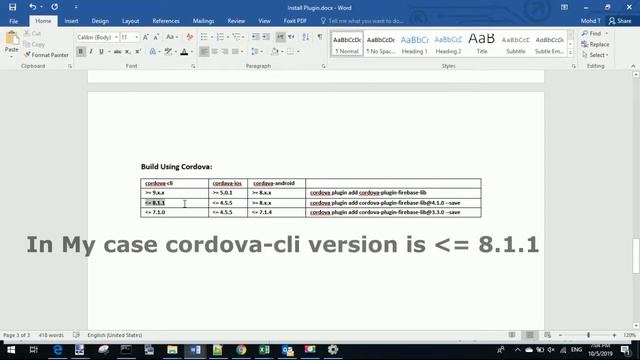Switch to the Design tab
This screenshot has width=640, height=360.
100,21
